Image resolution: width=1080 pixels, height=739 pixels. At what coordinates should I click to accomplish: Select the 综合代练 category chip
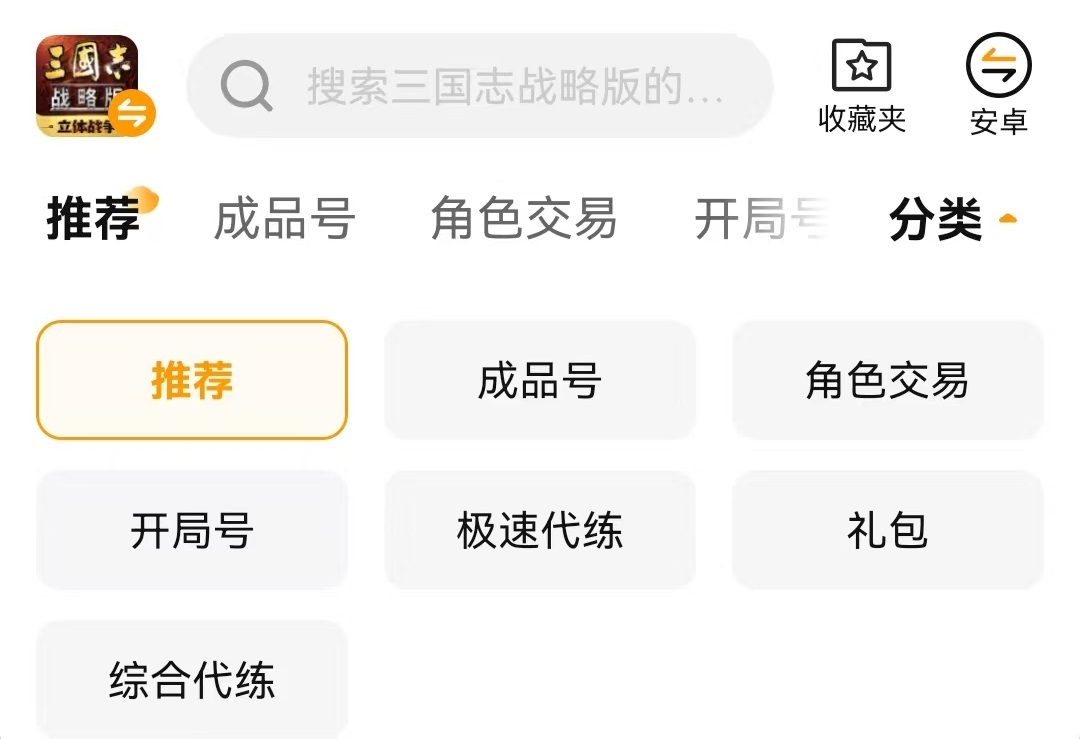(192, 680)
